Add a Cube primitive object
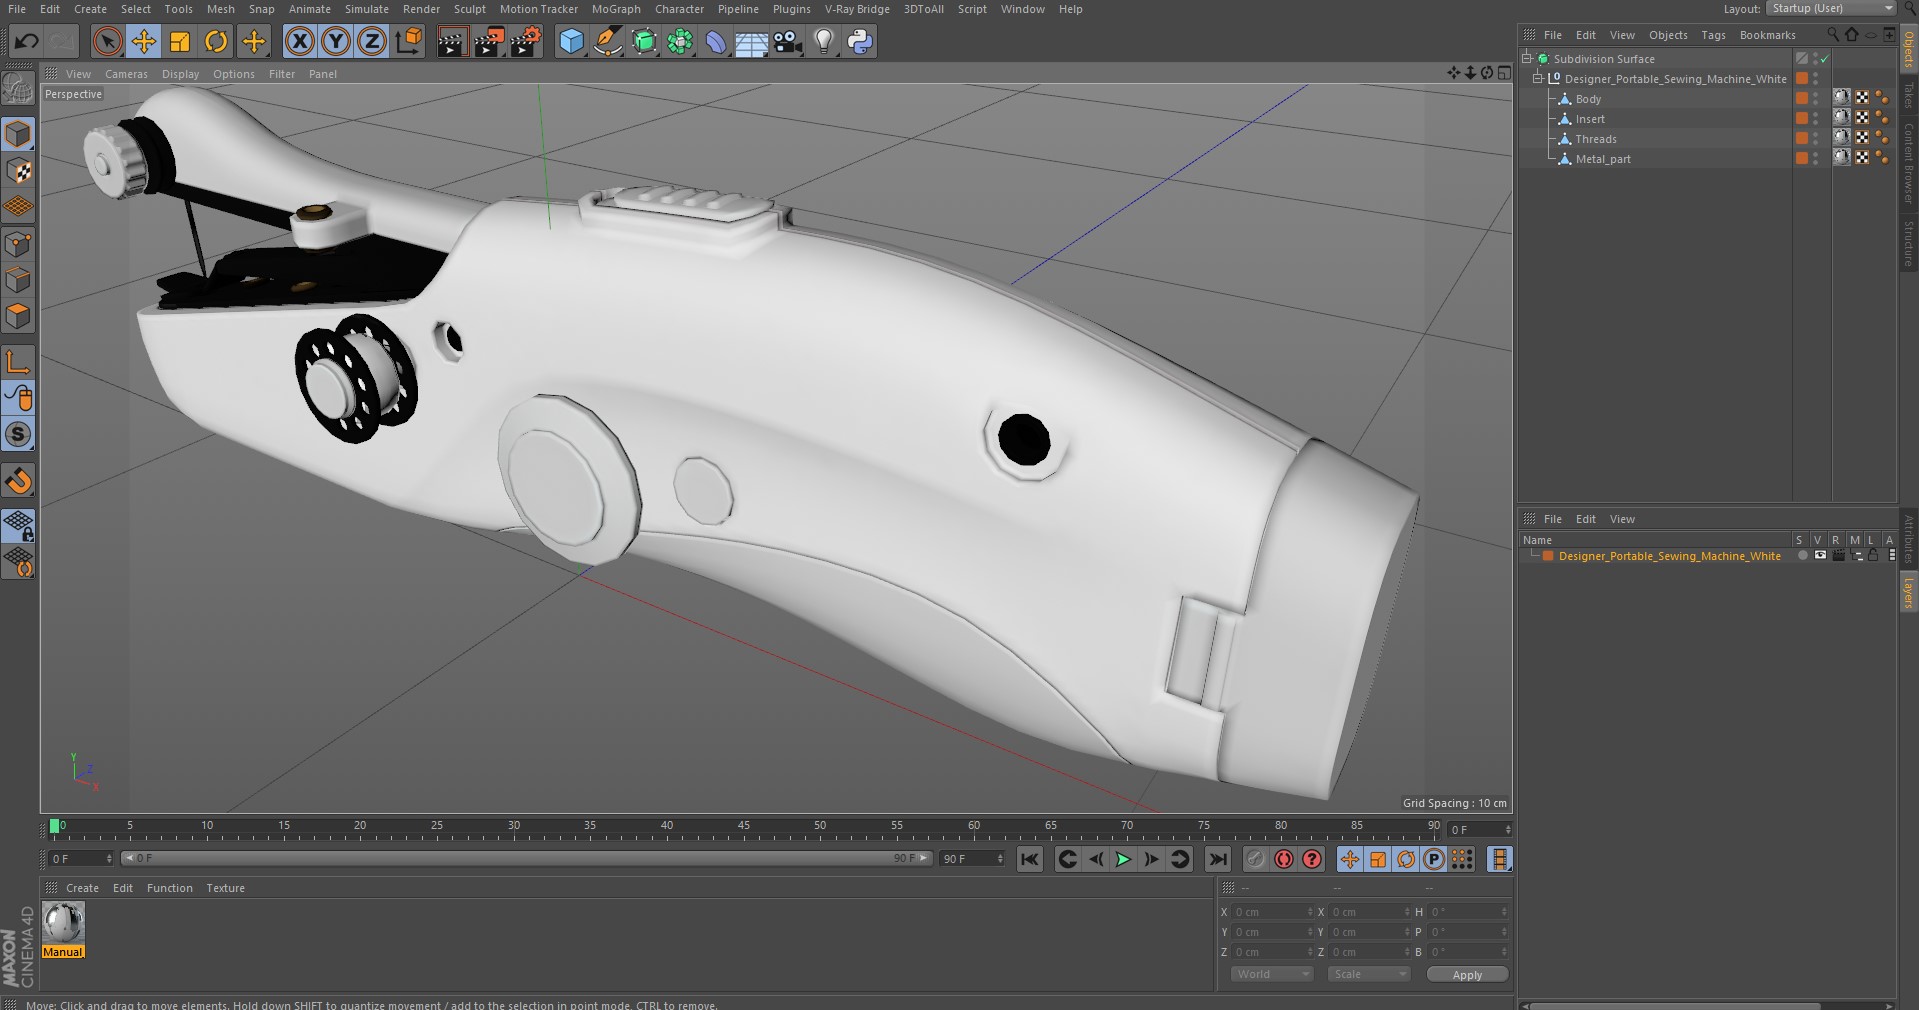 point(571,41)
